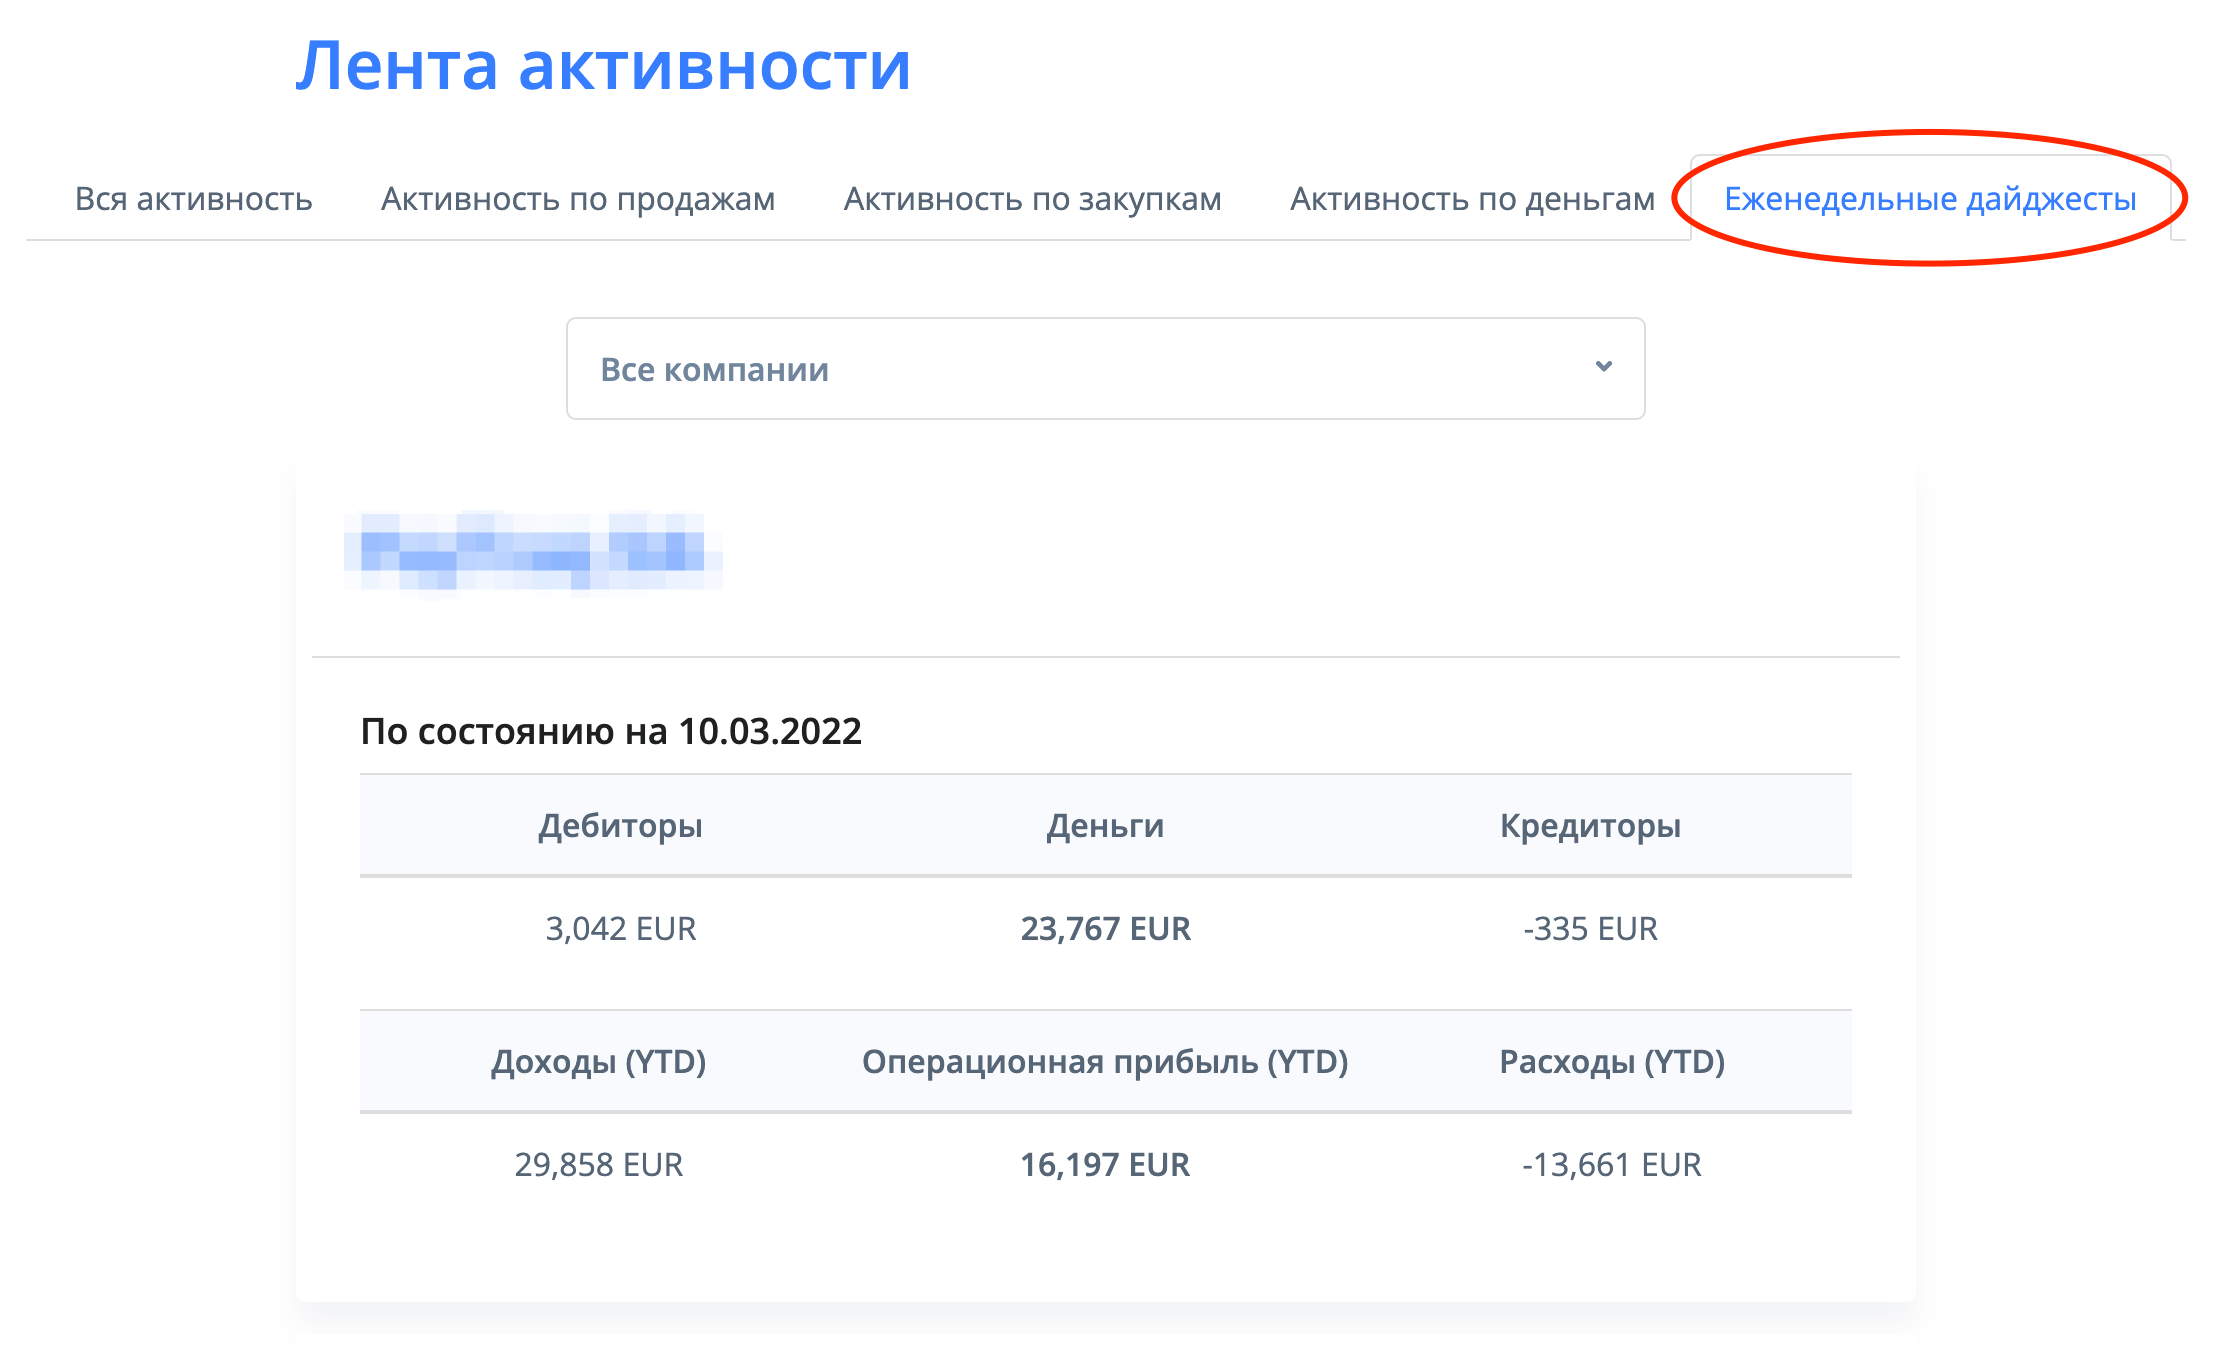Click the 'Лента активности' page heading
This screenshot has width=2226, height=1350.
click(x=603, y=66)
